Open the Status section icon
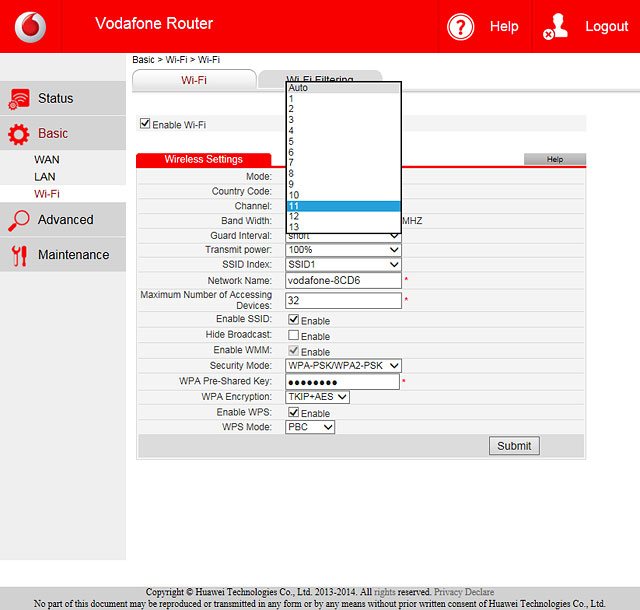Viewport: 640px width, 610px height. tap(19, 98)
